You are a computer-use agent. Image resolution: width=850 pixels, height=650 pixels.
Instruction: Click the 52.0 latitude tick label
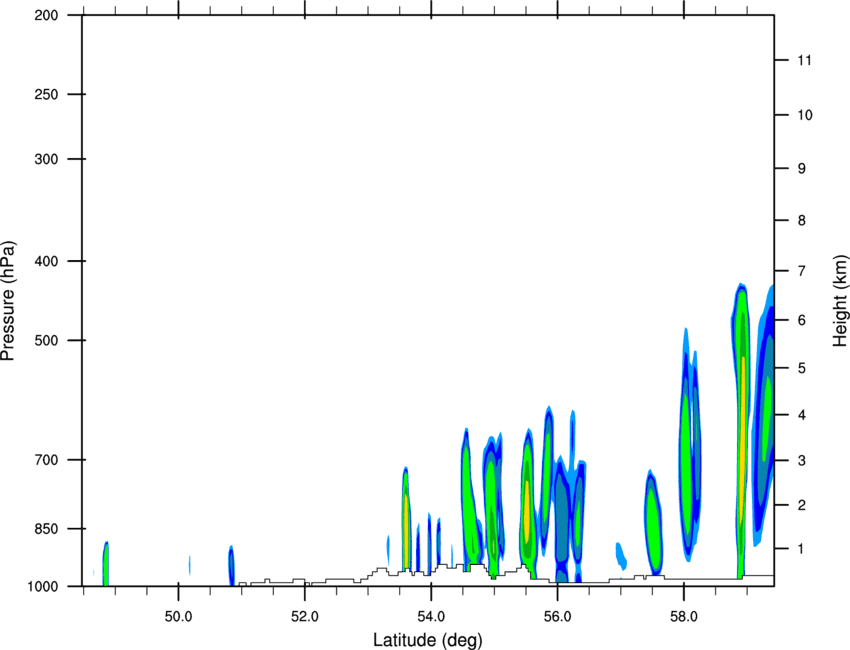[x=305, y=617]
